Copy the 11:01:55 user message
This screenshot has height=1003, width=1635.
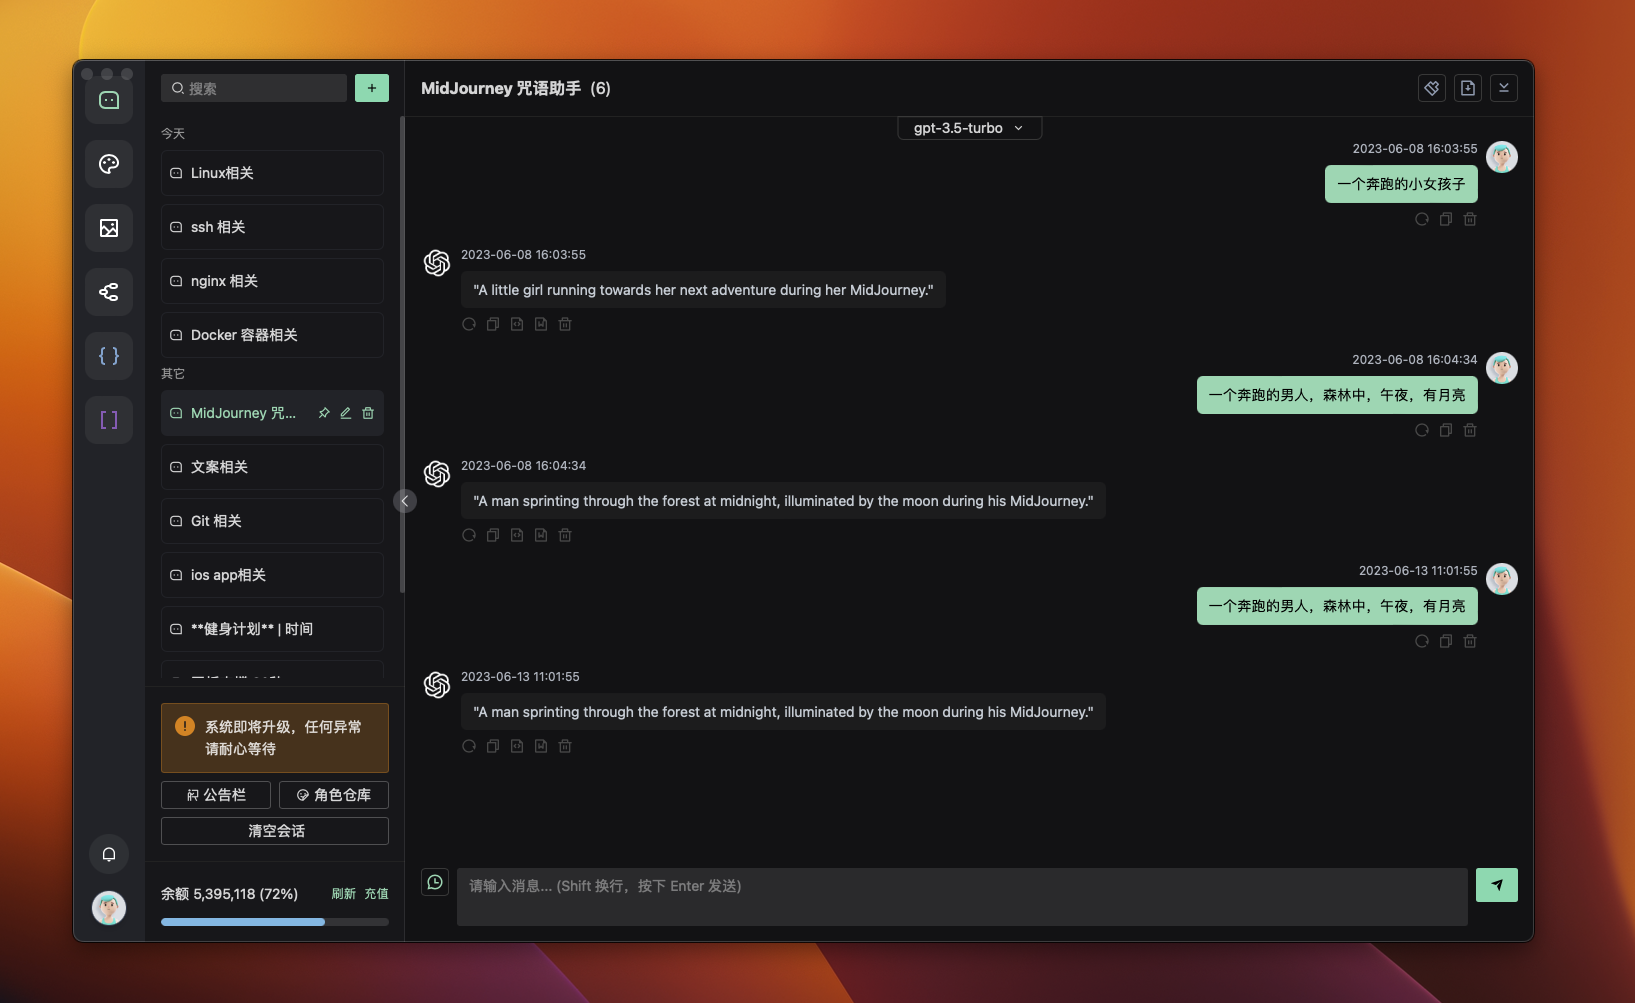1446,641
